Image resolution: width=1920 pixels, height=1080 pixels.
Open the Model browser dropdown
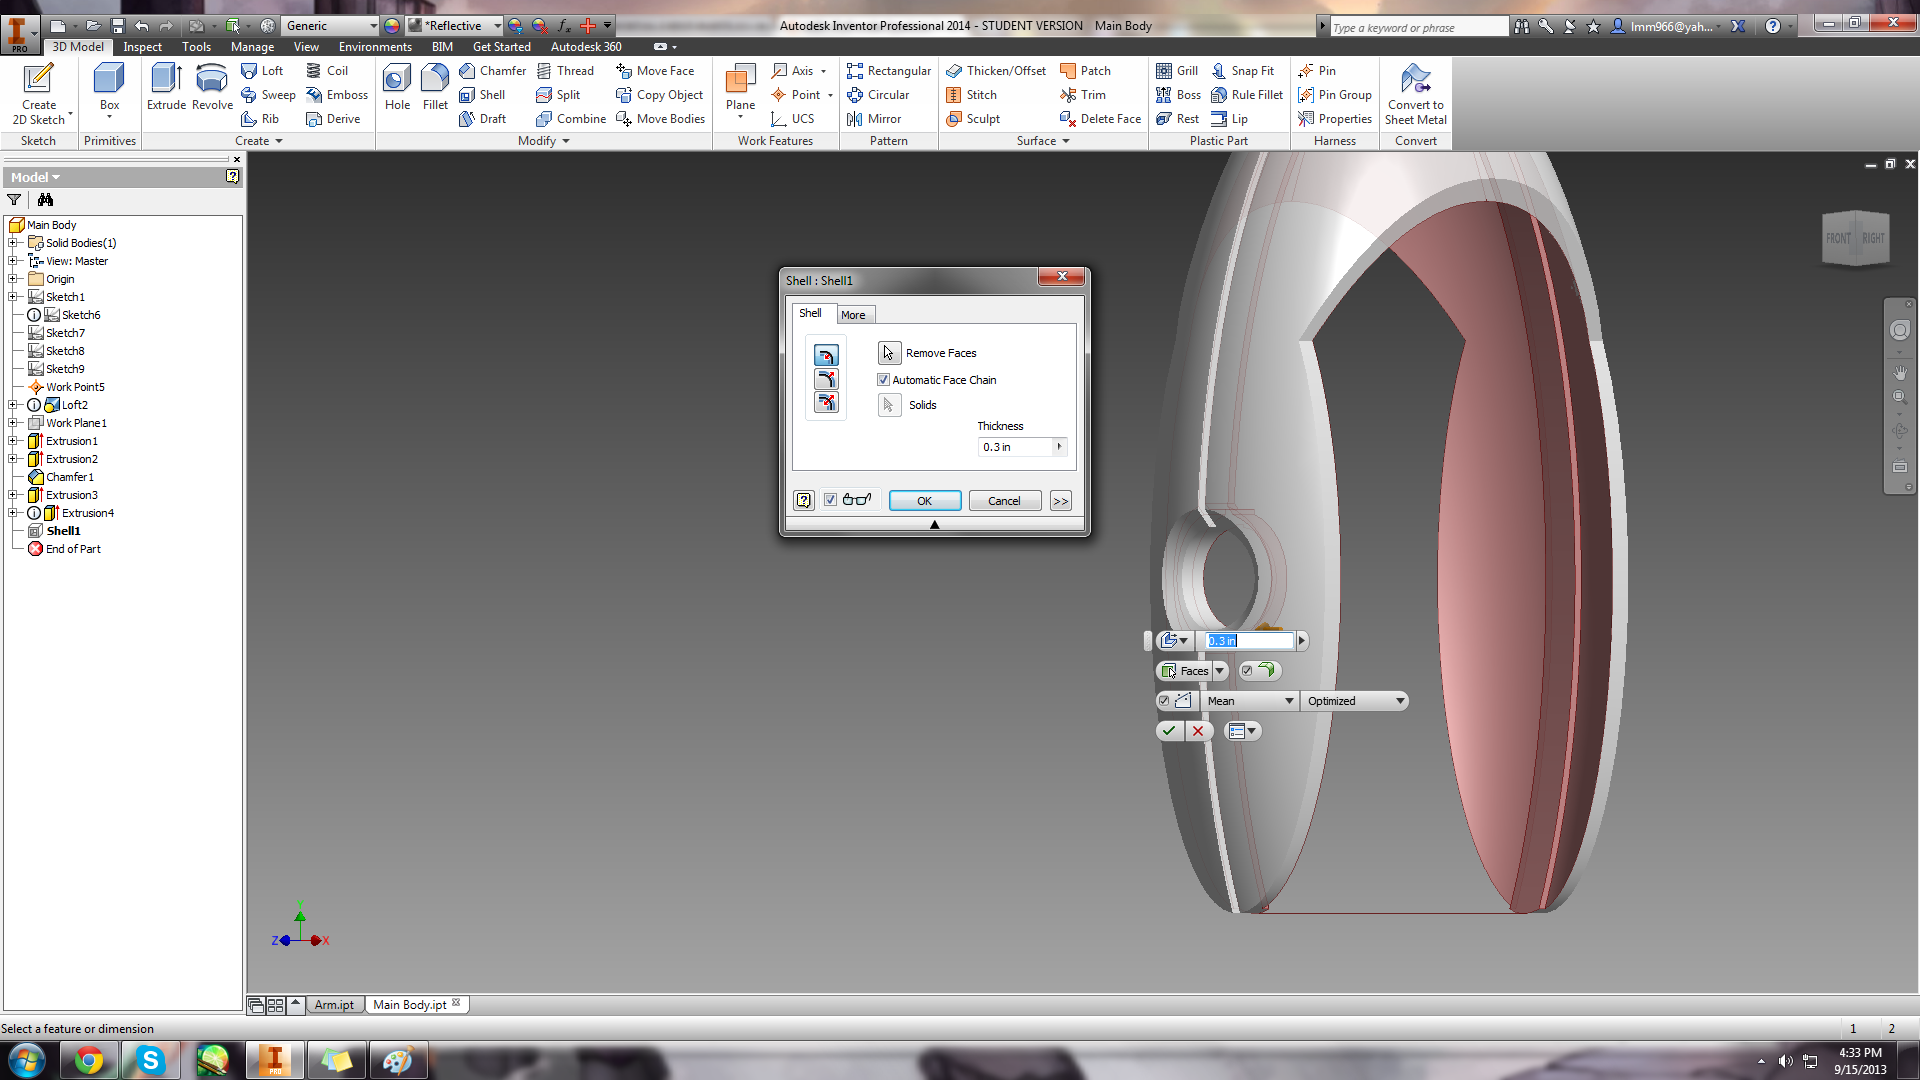coord(36,177)
